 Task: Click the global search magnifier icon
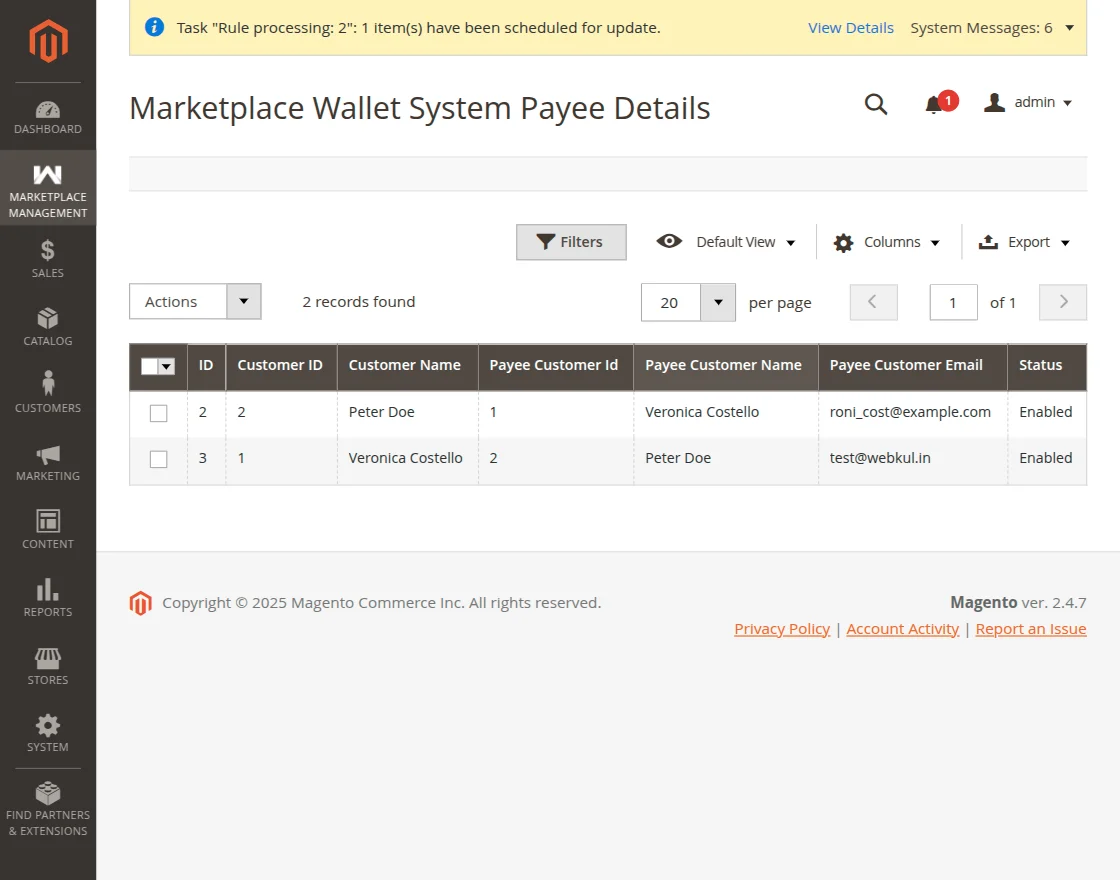point(876,103)
